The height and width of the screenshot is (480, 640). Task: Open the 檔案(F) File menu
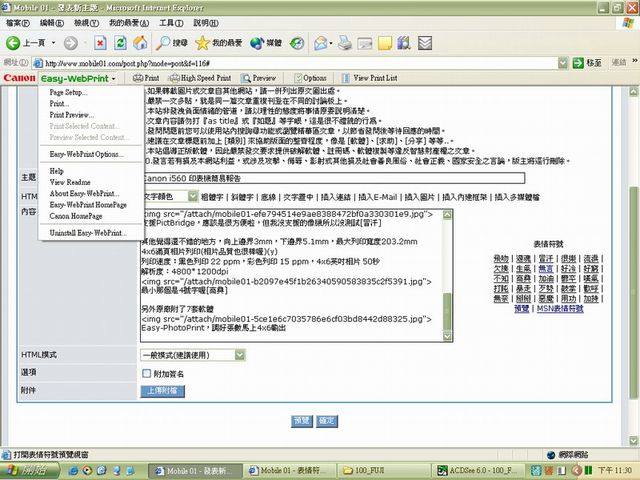pos(18,23)
